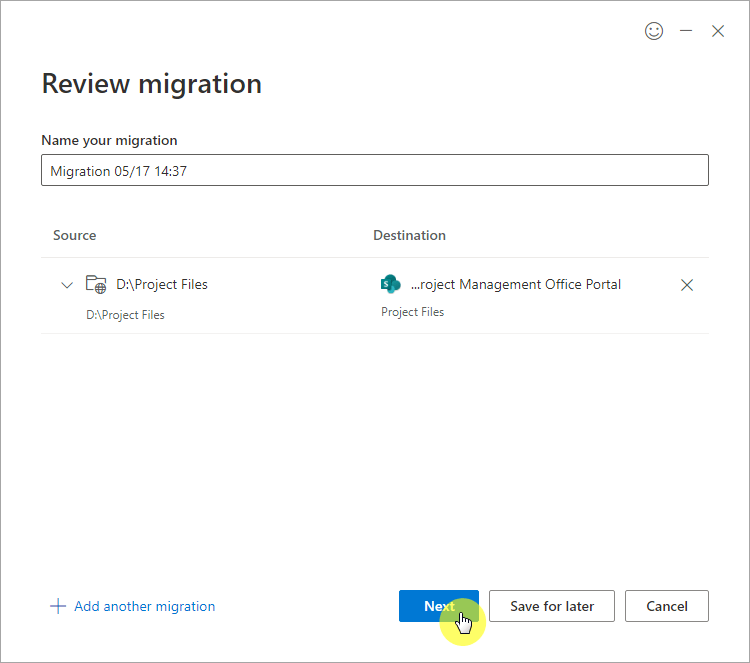Image resolution: width=750 pixels, height=663 pixels.
Task: Click the D:\Project Files path subtext
Action: [125, 315]
